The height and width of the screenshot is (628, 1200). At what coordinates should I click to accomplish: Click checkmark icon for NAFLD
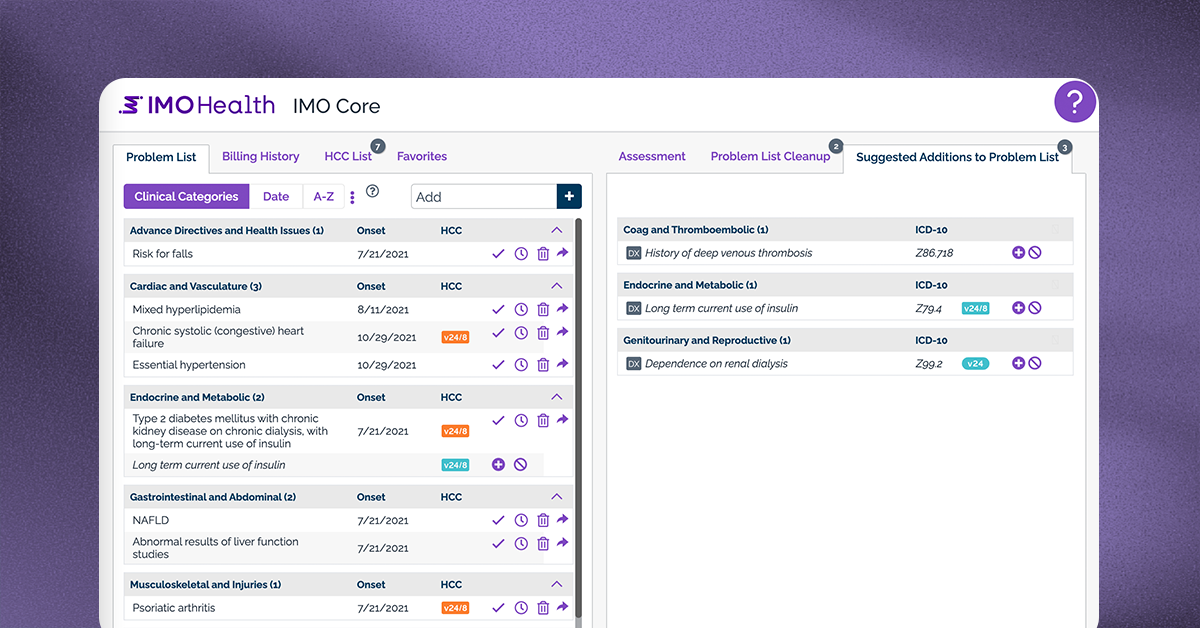tap(498, 520)
